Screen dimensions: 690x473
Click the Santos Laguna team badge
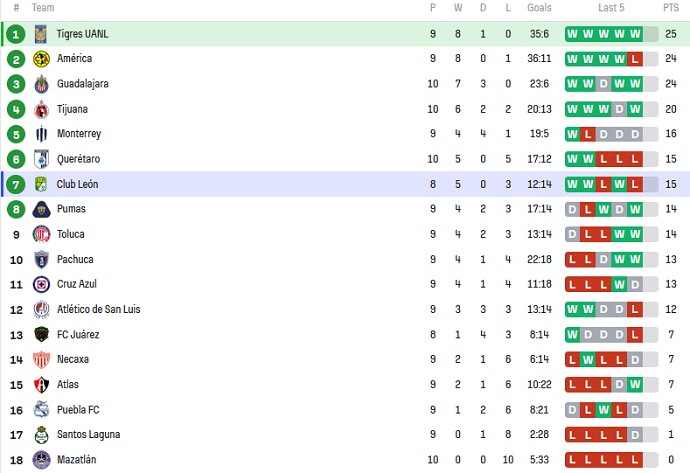41,434
